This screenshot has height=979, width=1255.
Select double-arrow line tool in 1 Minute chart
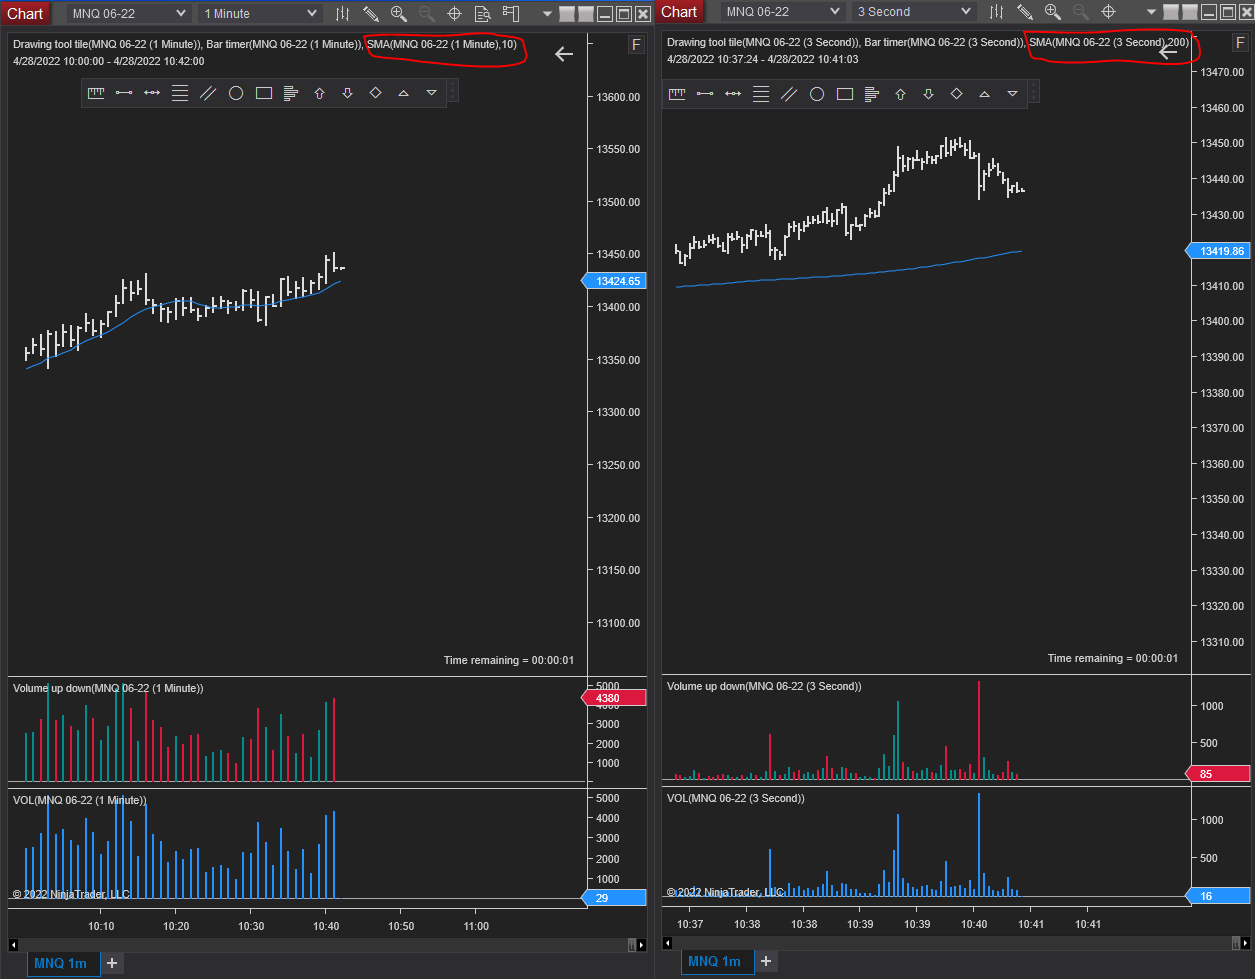click(152, 93)
